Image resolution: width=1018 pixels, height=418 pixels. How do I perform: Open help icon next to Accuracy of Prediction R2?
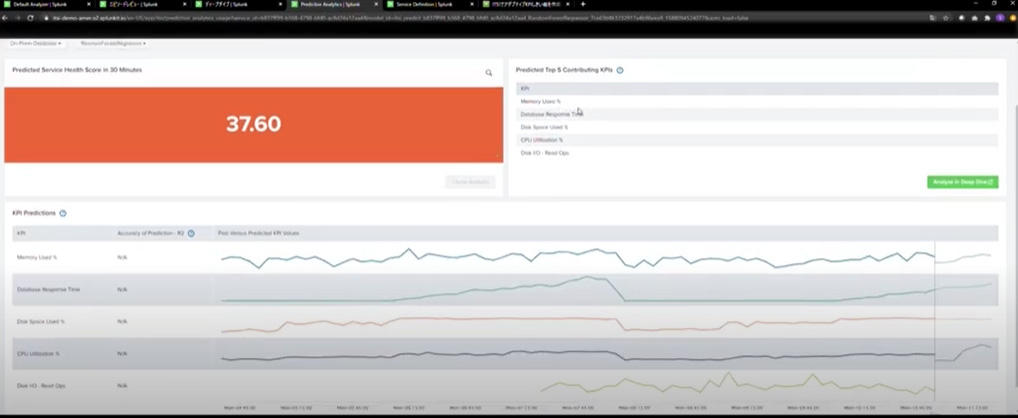(191, 233)
